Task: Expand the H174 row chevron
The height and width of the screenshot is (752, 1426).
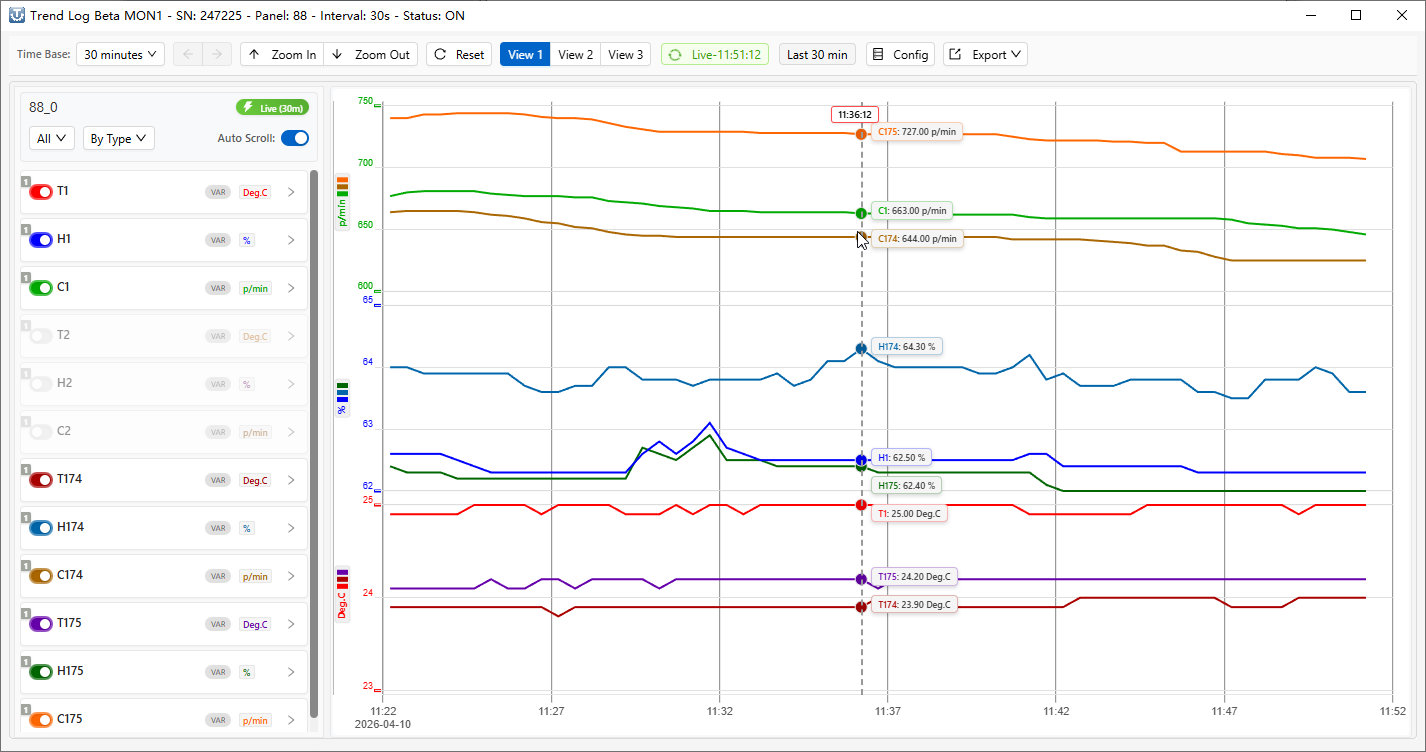Action: click(x=291, y=528)
